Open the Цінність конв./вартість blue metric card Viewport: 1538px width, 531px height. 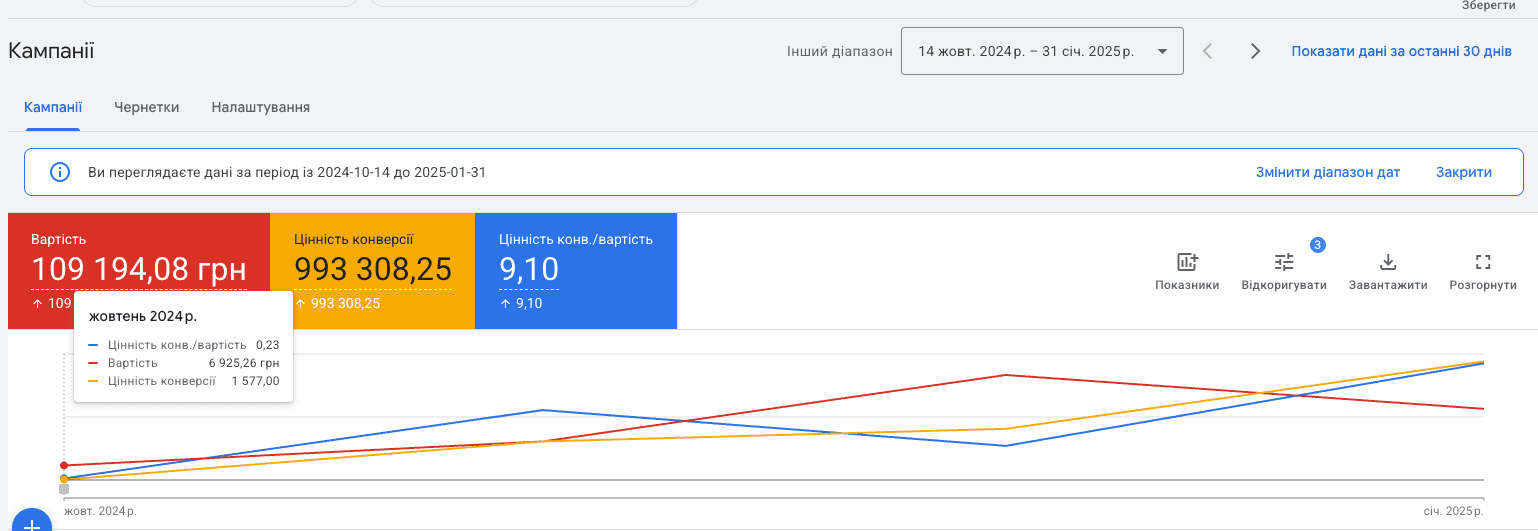pyautogui.click(x=576, y=270)
